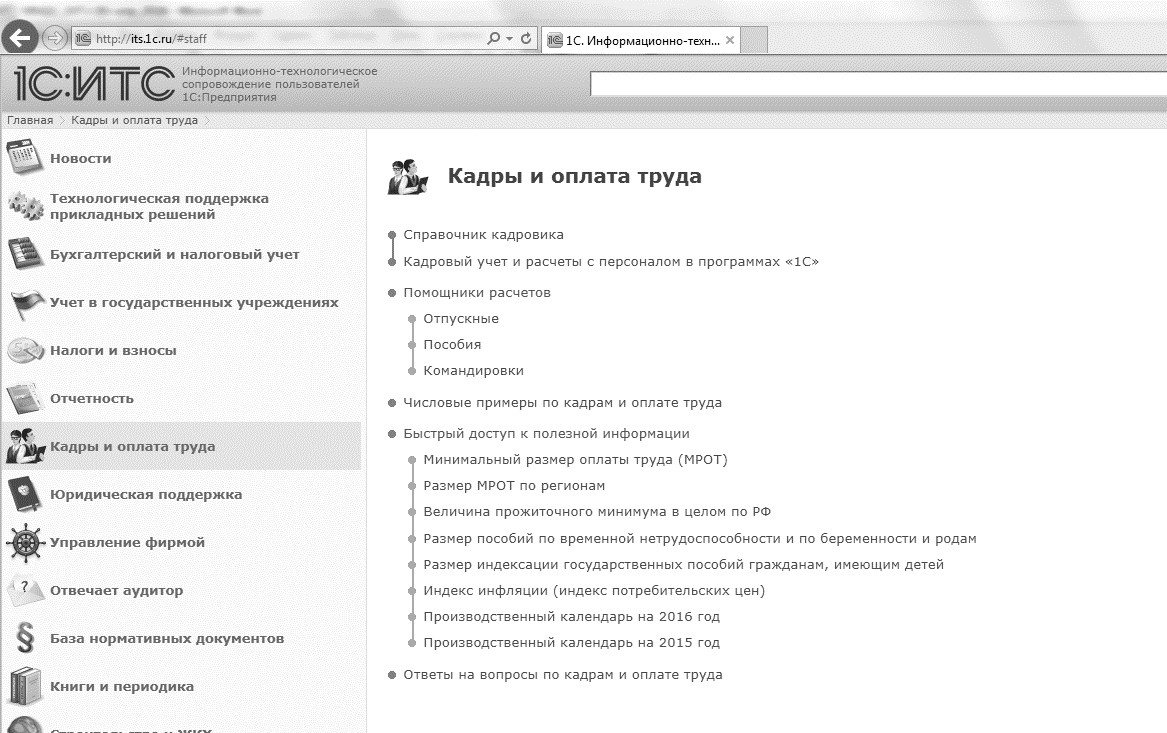Image resolution: width=1167 pixels, height=733 pixels.
Task: Open Ответы на вопросы по кадрам link
Action: 563,675
